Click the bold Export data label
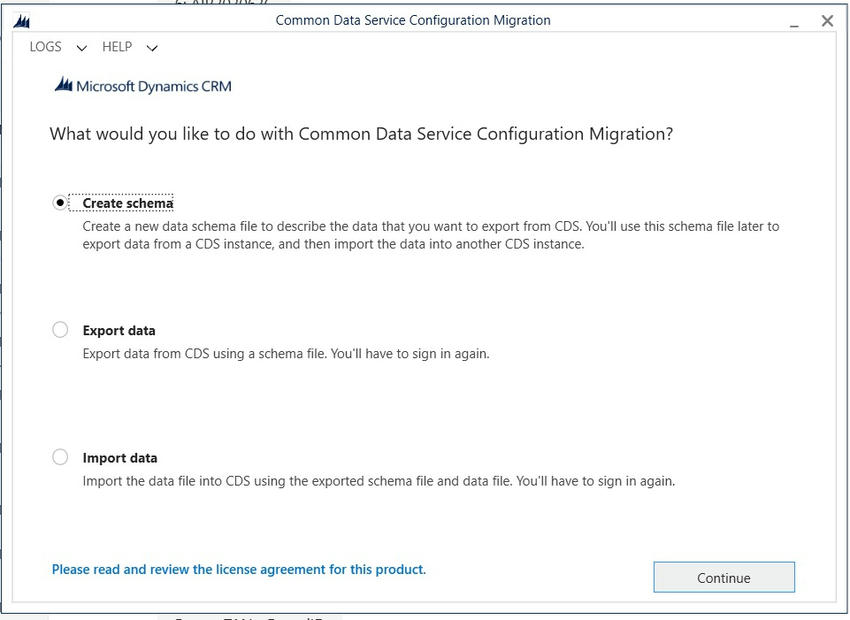850x620 pixels. click(x=119, y=330)
